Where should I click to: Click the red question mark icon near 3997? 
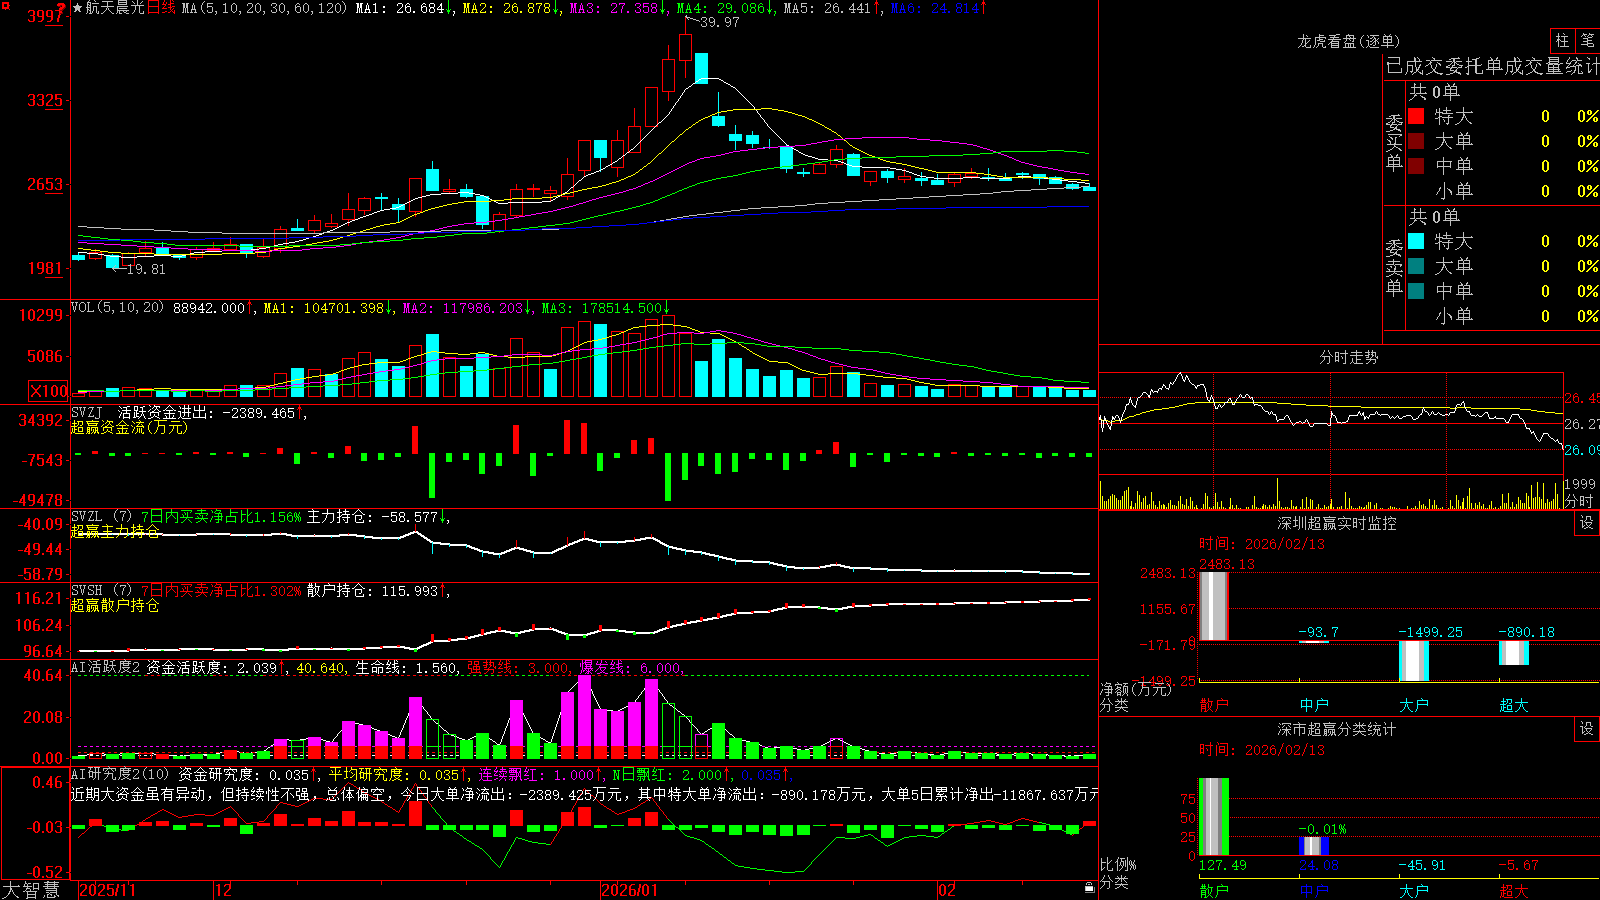63,10
